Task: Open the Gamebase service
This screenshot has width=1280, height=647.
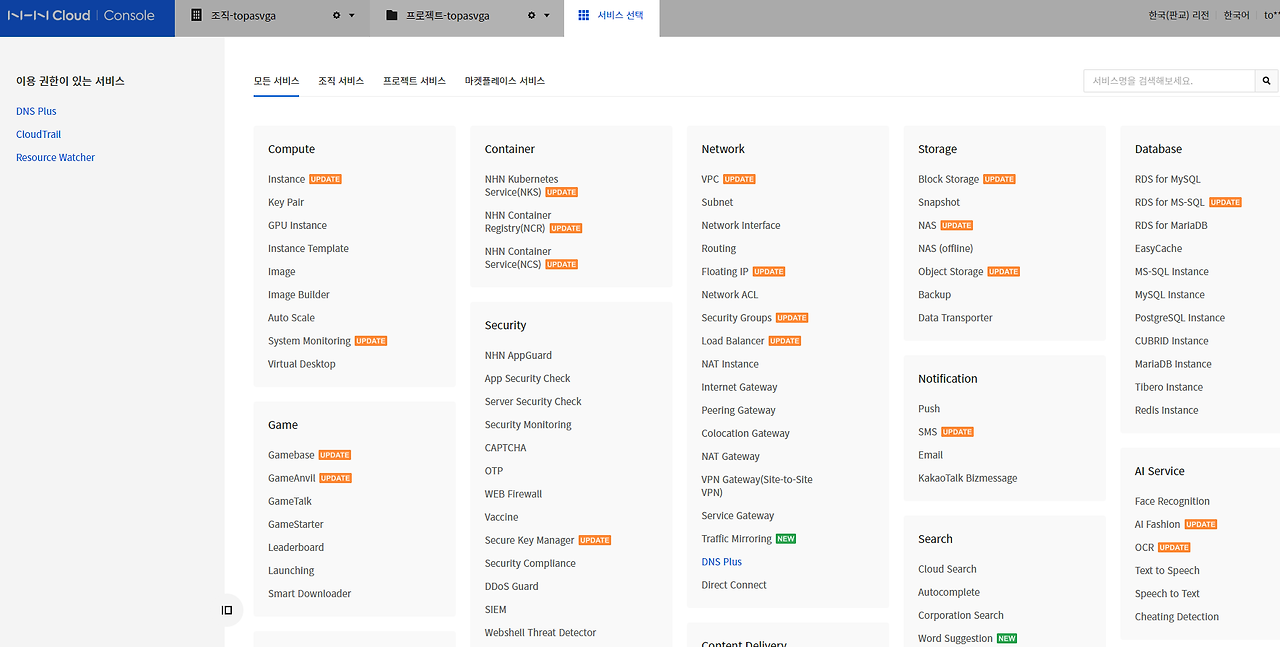Action: (291, 455)
